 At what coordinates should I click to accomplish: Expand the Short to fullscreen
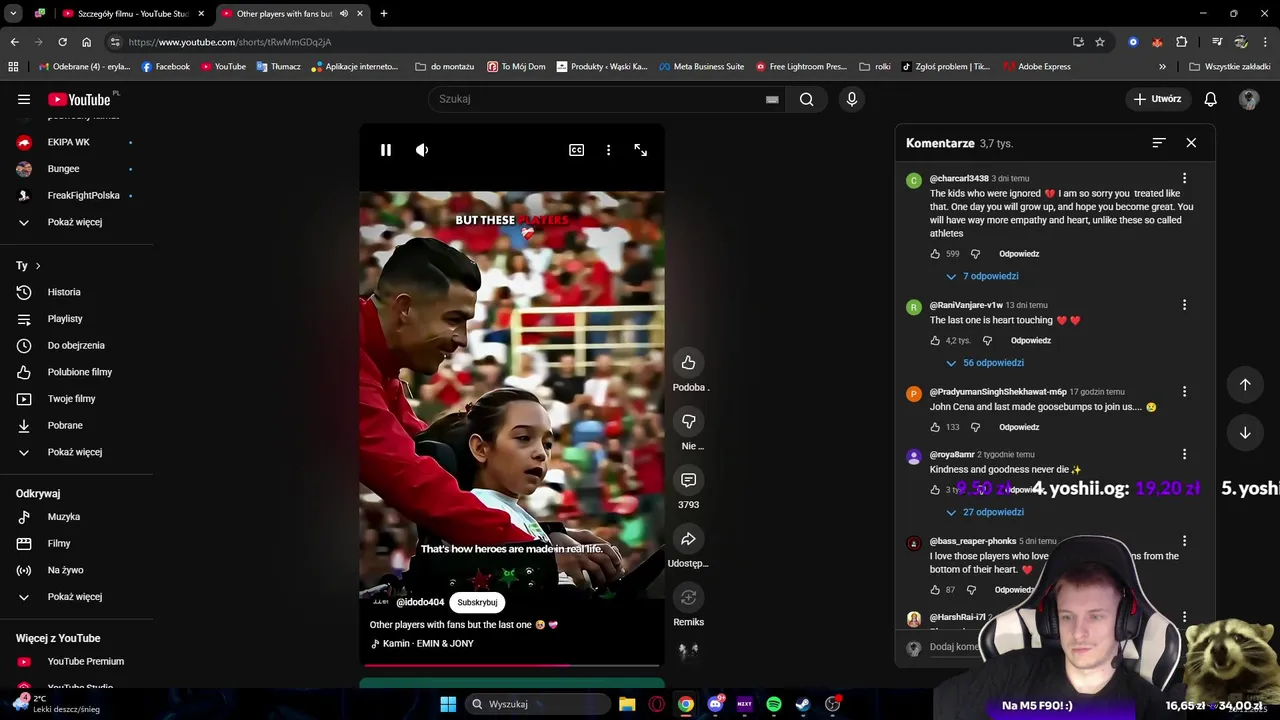(641, 150)
